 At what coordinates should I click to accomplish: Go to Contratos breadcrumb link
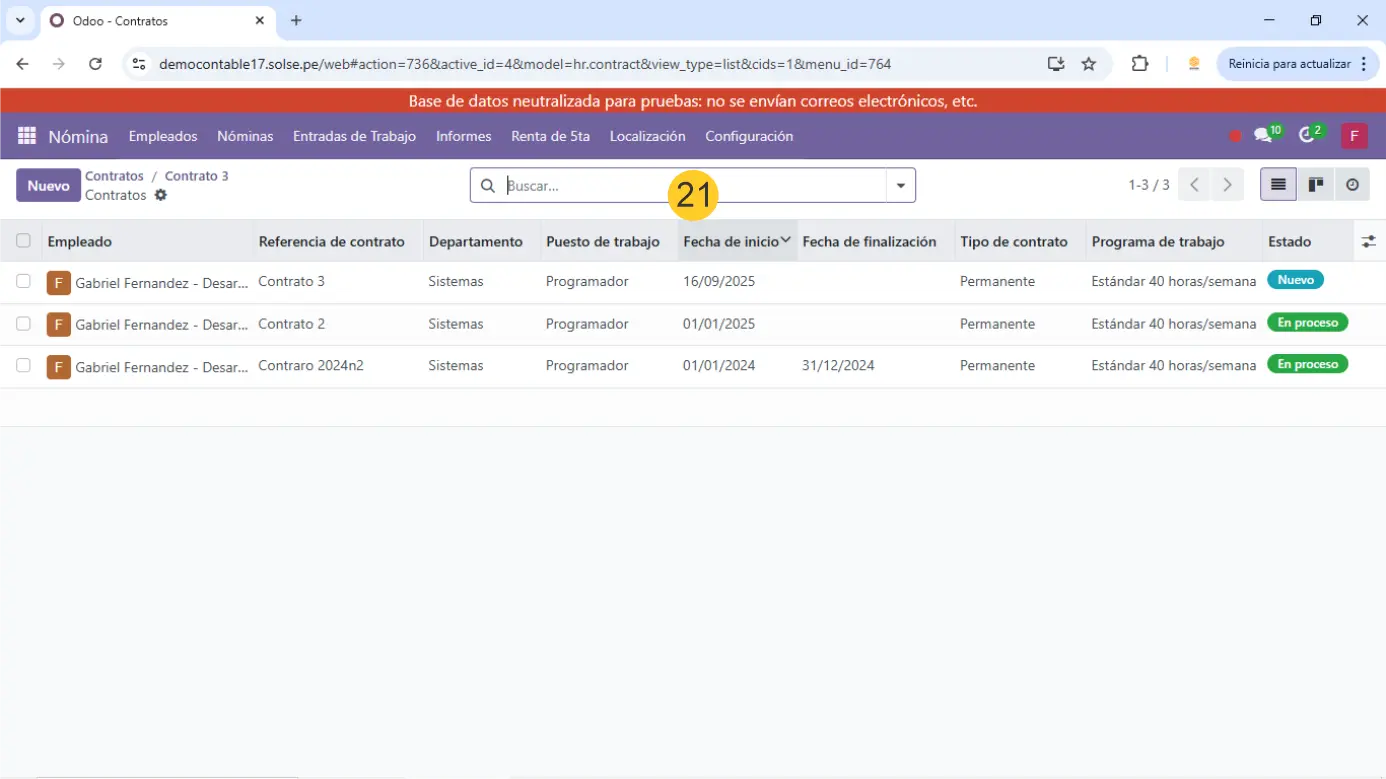114,176
